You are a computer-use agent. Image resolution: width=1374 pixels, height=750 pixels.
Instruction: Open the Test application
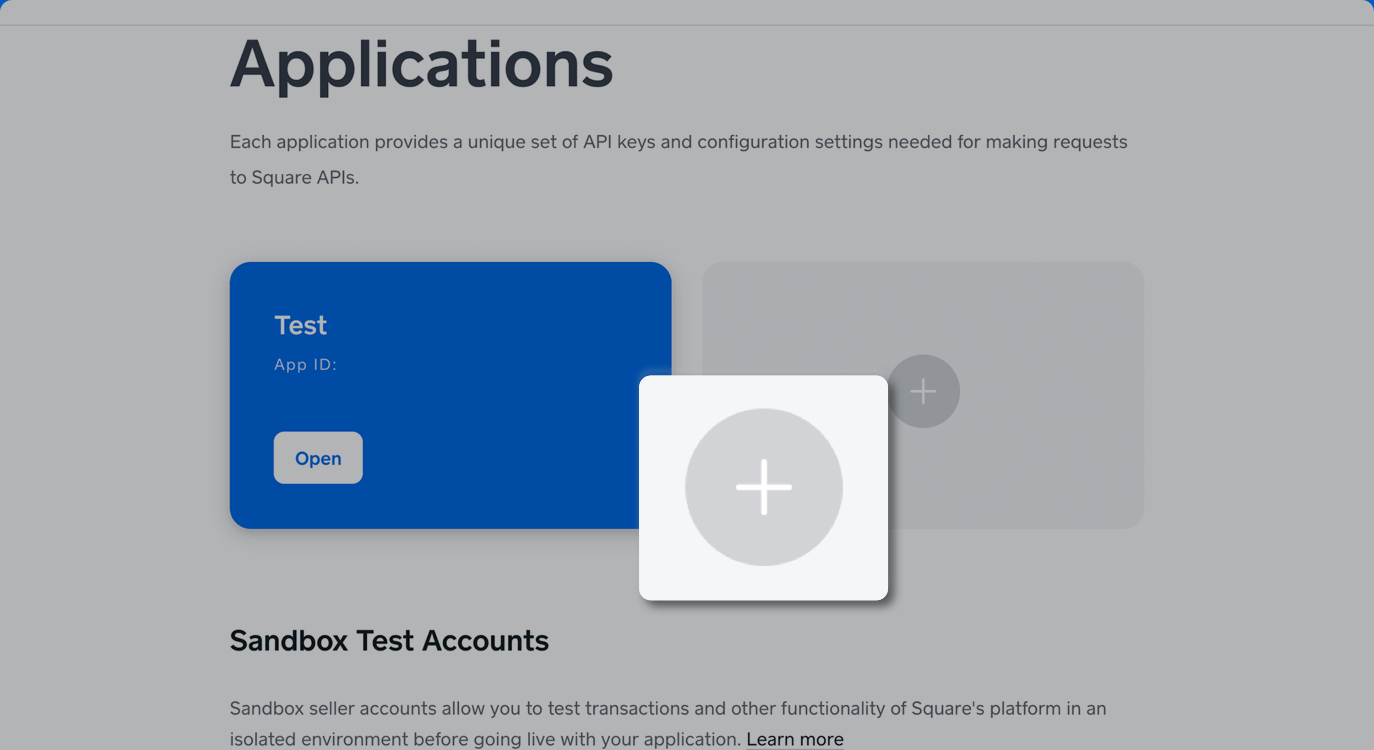tap(318, 458)
